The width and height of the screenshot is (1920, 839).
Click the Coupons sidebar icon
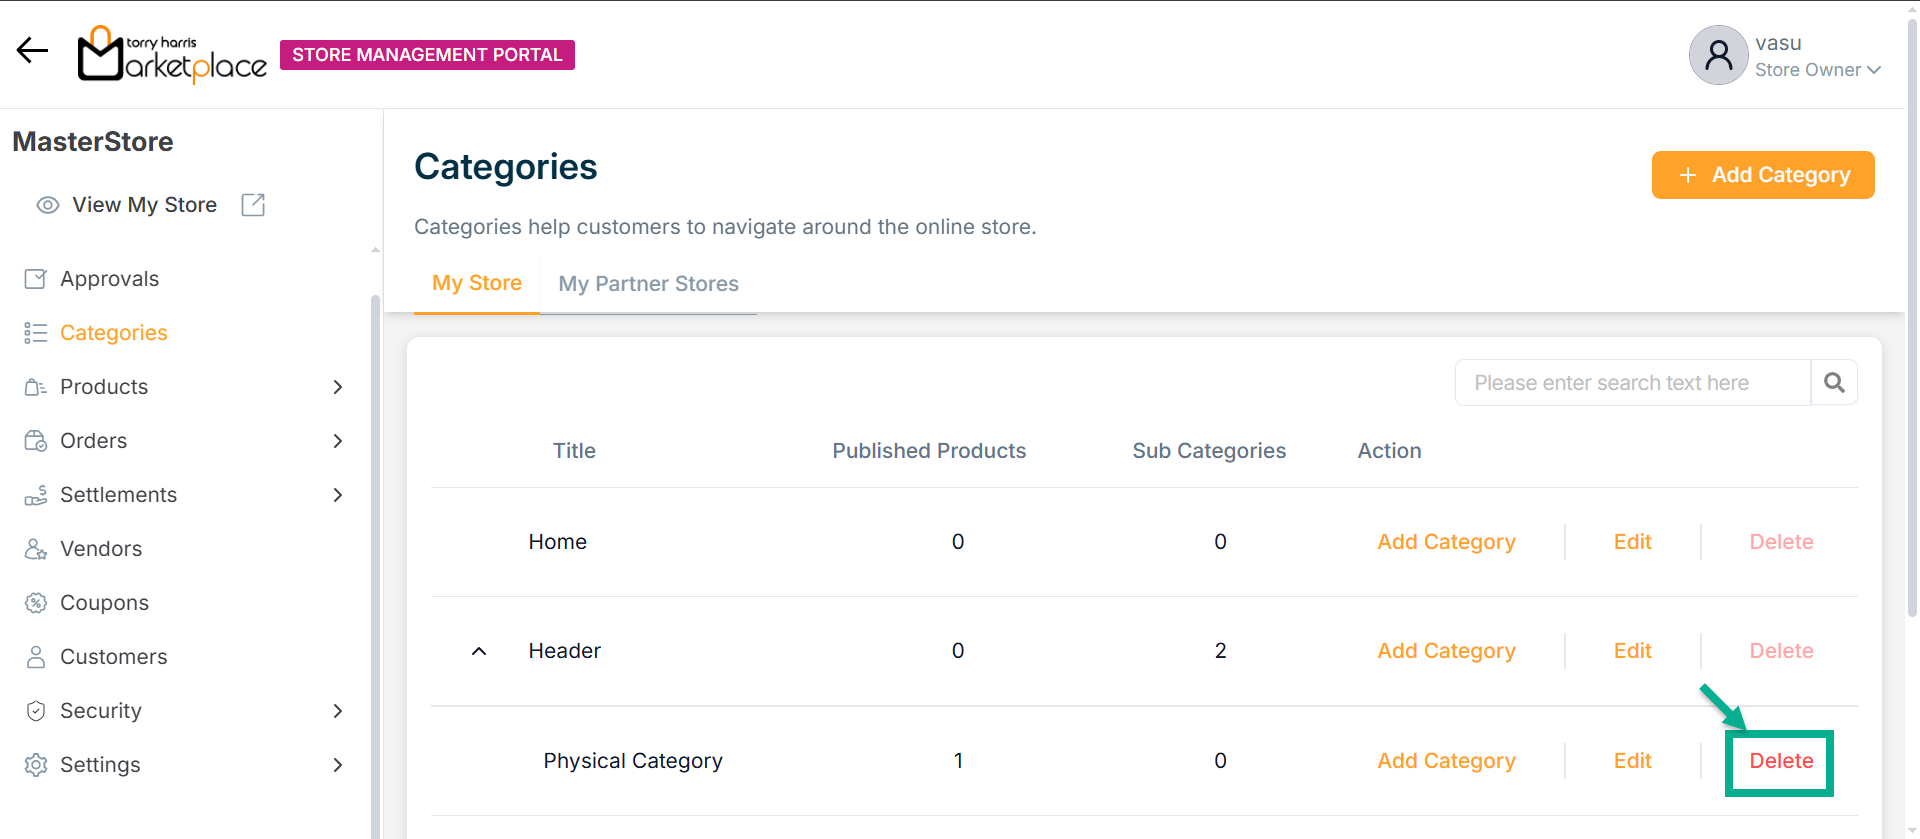pos(36,603)
